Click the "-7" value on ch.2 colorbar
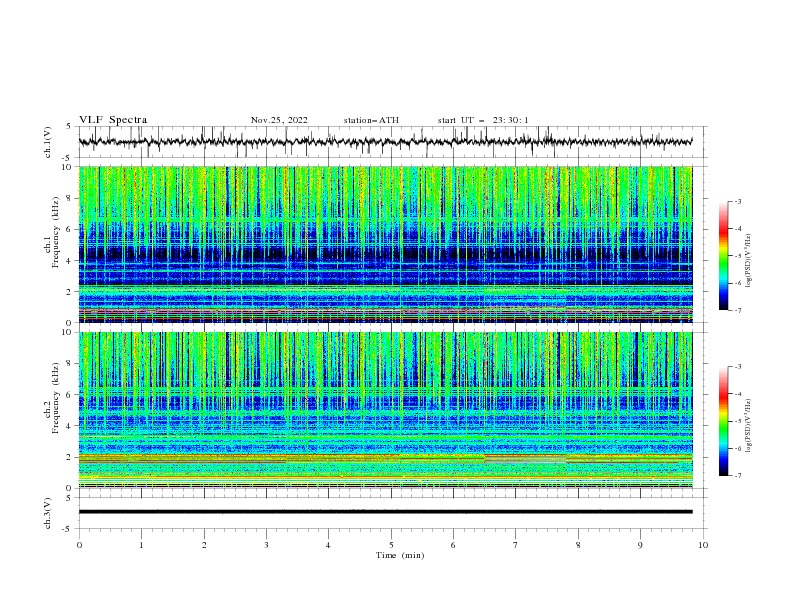 click(x=738, y=476)
